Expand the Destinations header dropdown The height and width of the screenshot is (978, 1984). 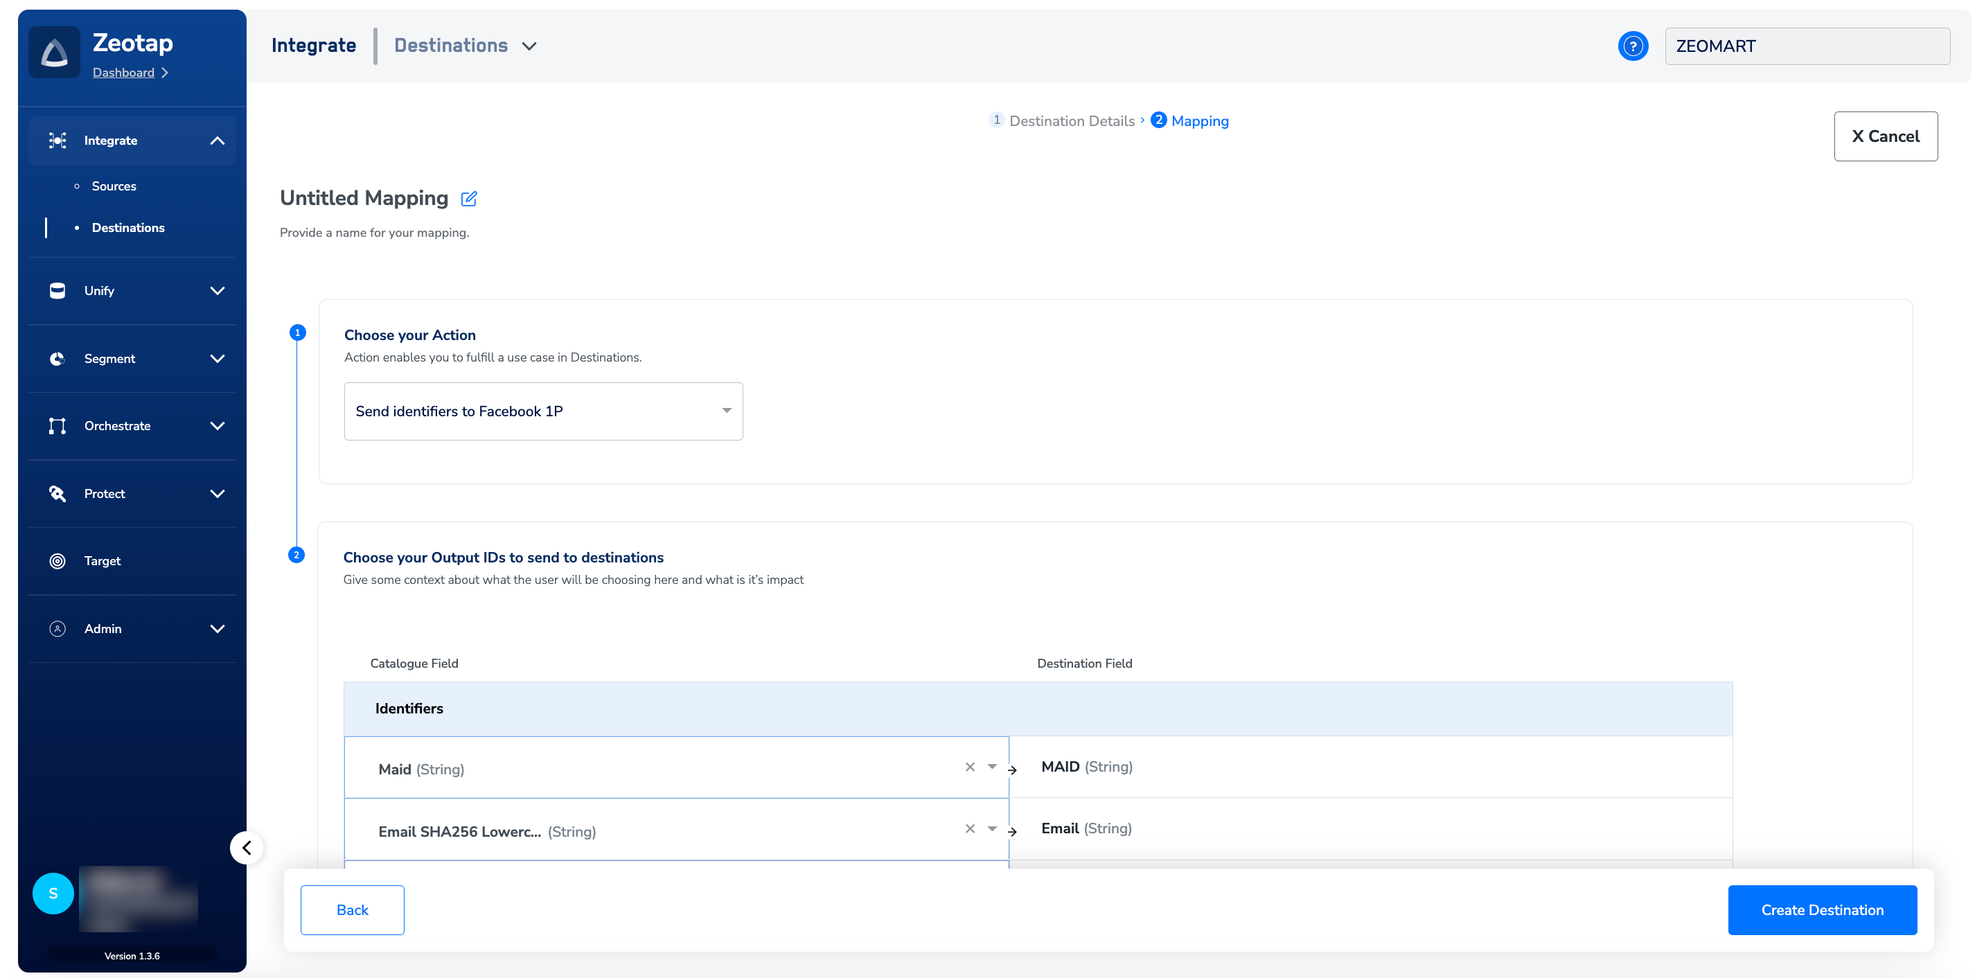coord(529,46)
